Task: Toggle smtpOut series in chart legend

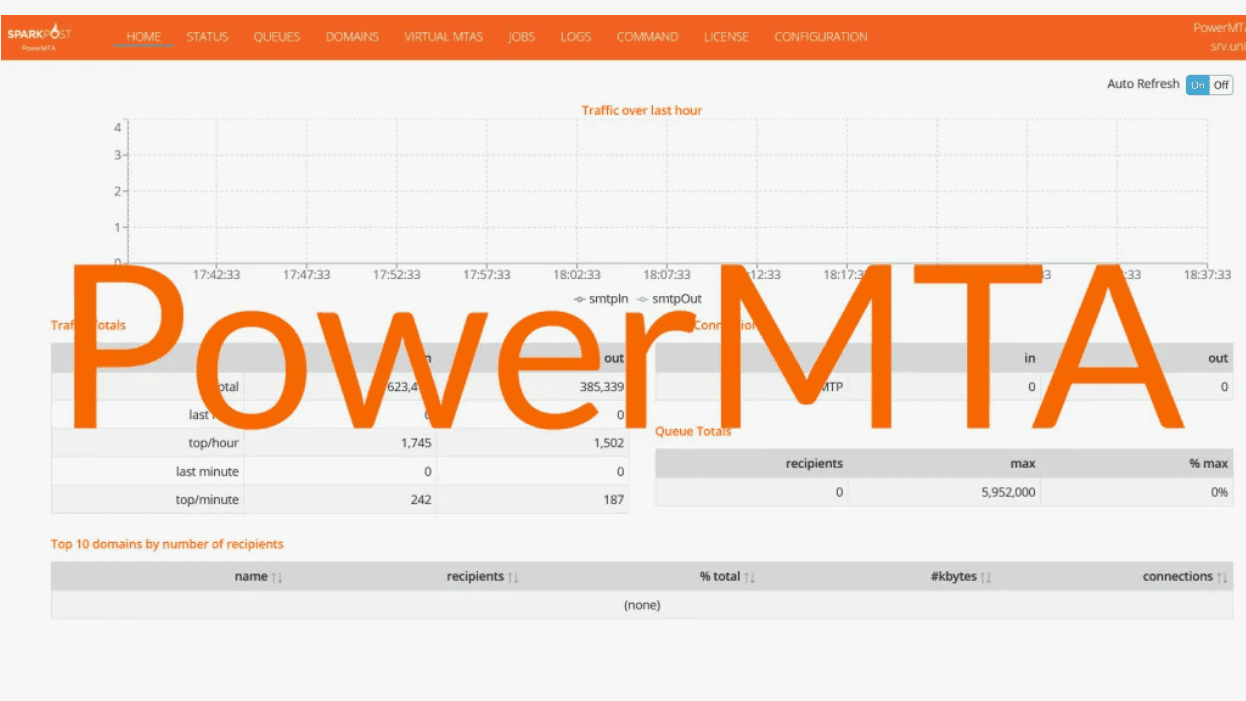Action: [669, 299]
